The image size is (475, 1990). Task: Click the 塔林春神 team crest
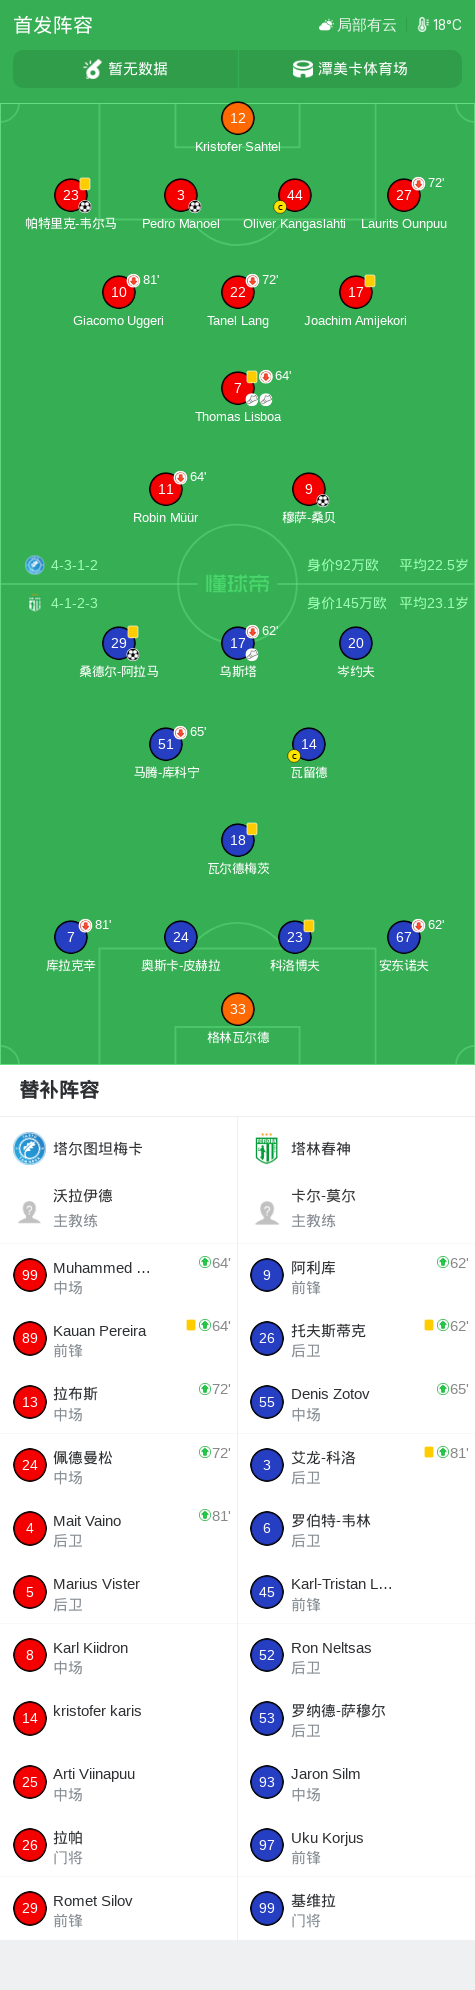(x=267, y=1148)
